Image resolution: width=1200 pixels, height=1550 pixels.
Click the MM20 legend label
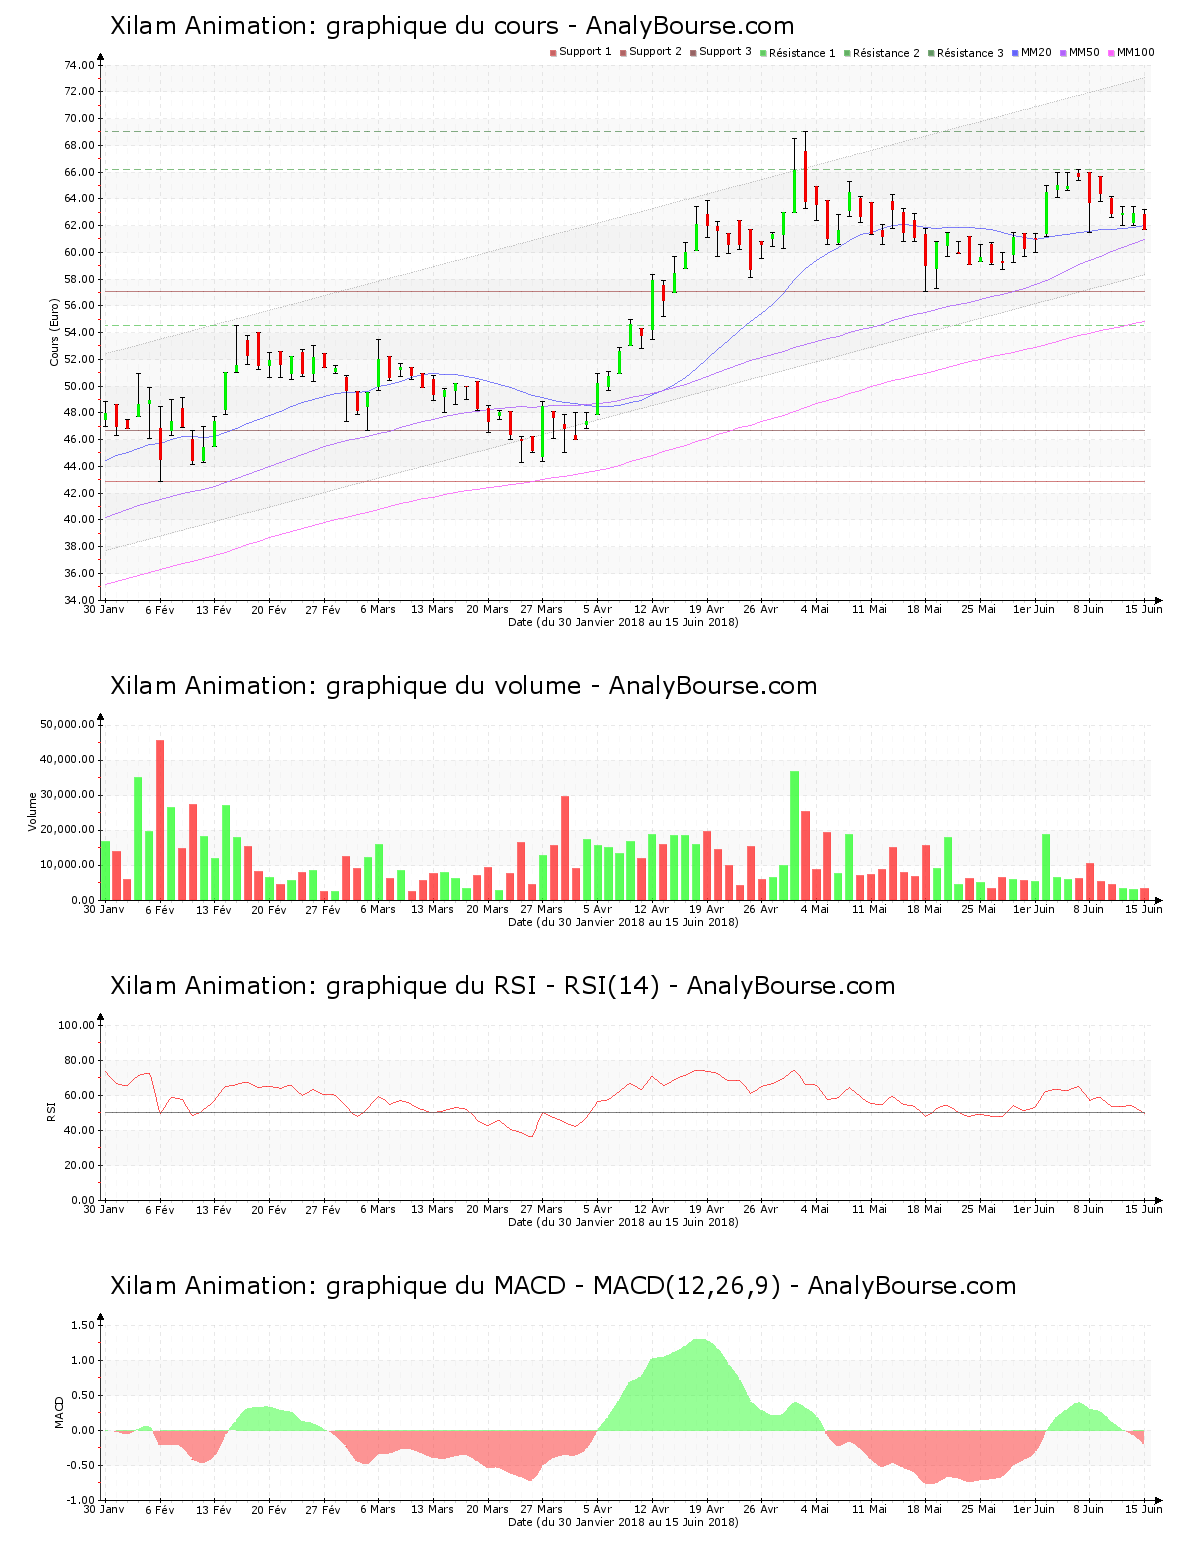[x=1036, y=52]
